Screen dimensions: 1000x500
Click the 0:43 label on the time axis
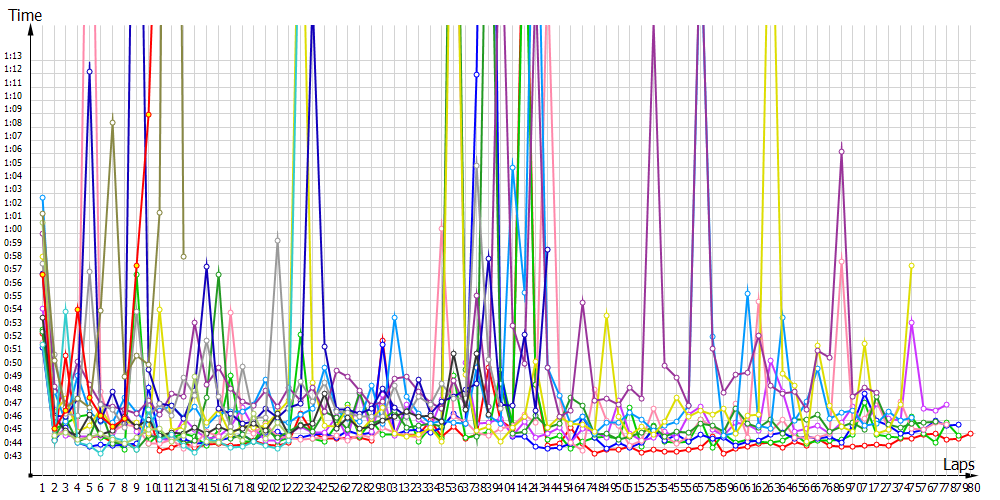(13, 456)
